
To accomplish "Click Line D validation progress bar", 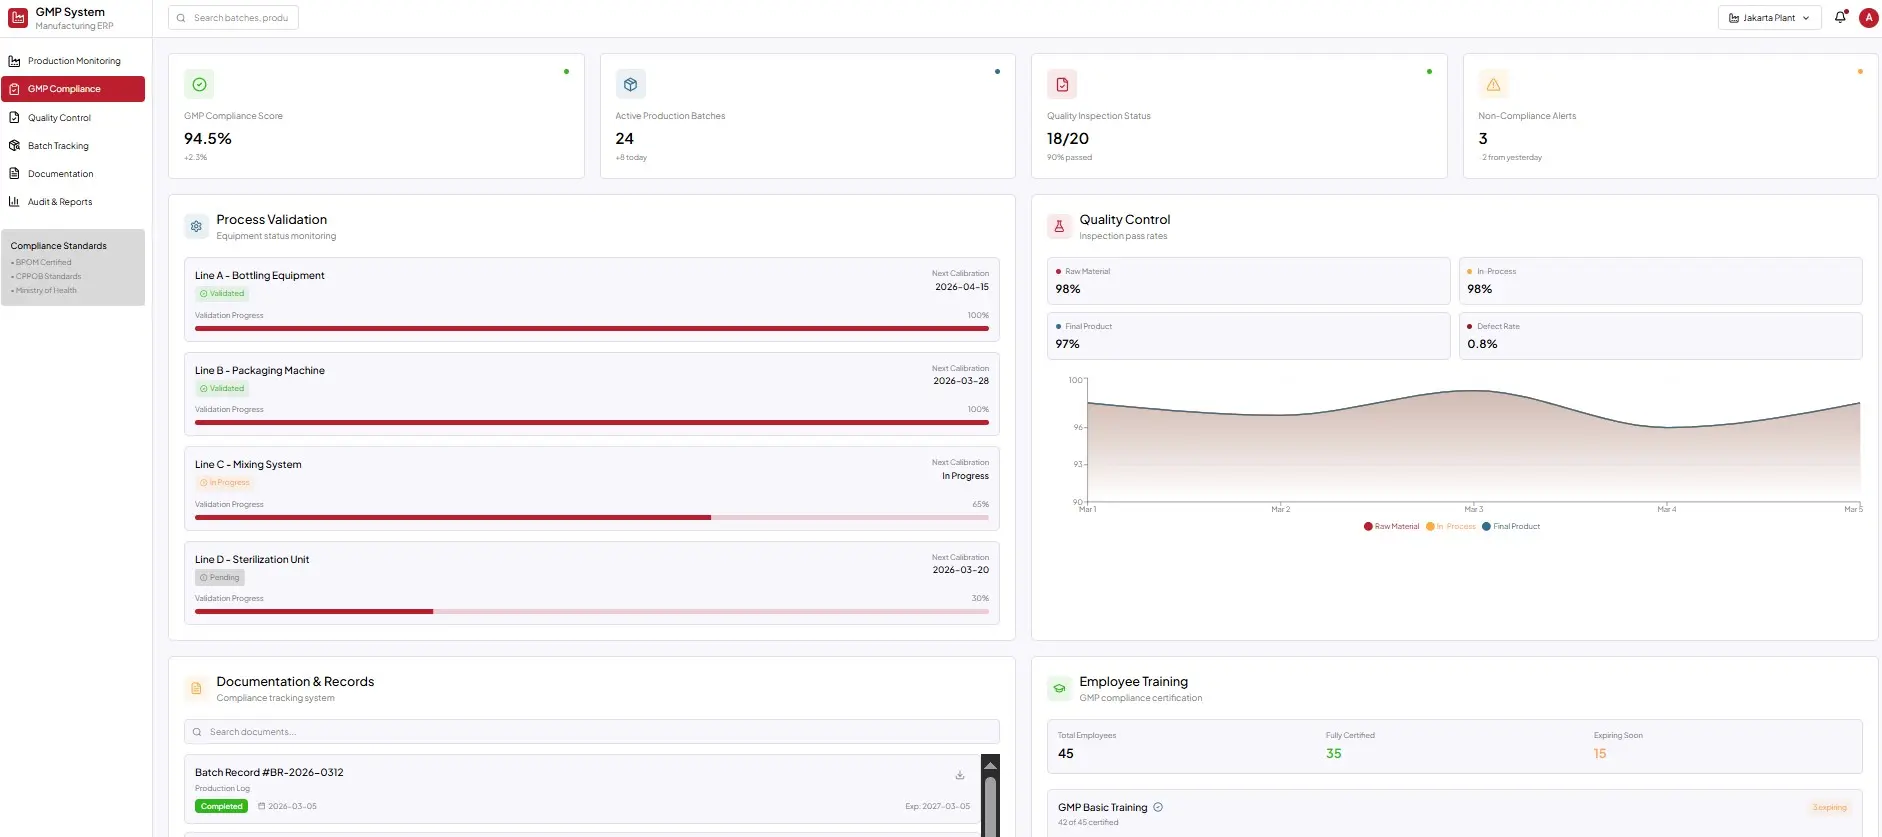I will pyautogui.click(x=591, y=611).
